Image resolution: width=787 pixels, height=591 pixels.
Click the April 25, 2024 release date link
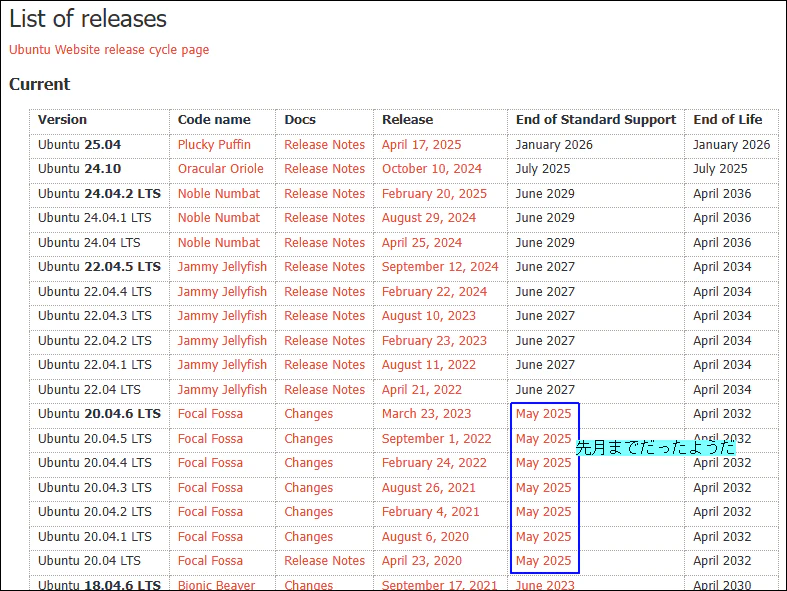coord(422,243)
